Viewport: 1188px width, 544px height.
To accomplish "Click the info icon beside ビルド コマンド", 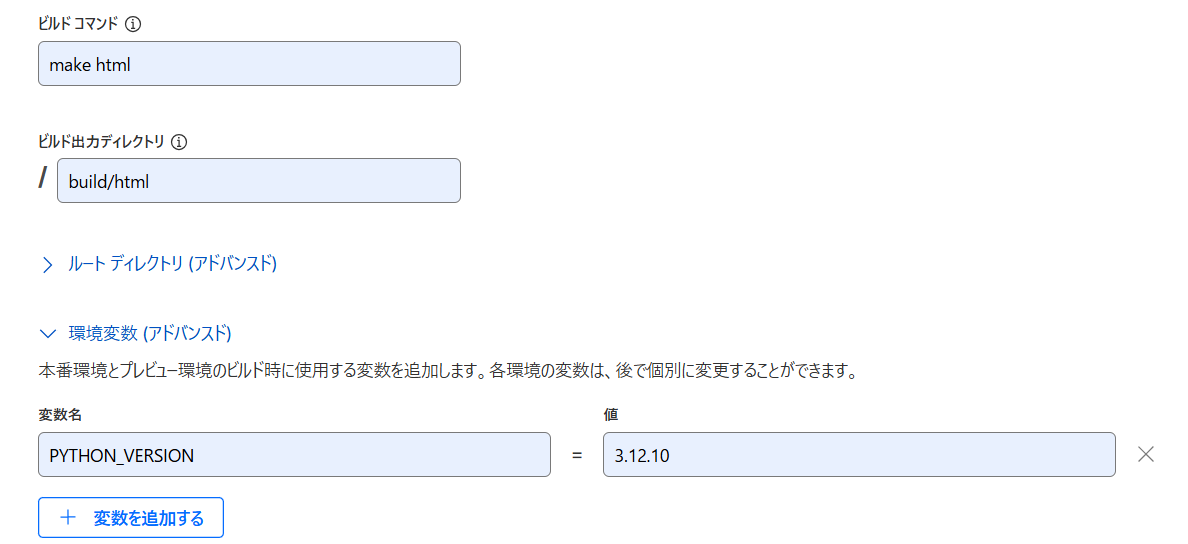I will 133,23.
